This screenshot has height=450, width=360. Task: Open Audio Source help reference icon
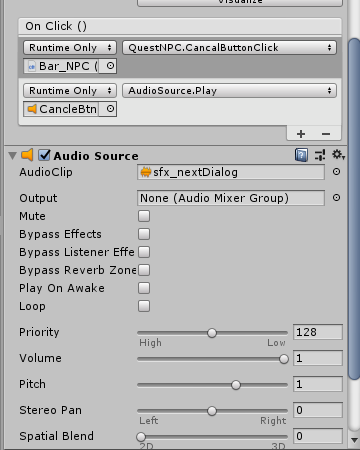point(301,155)
